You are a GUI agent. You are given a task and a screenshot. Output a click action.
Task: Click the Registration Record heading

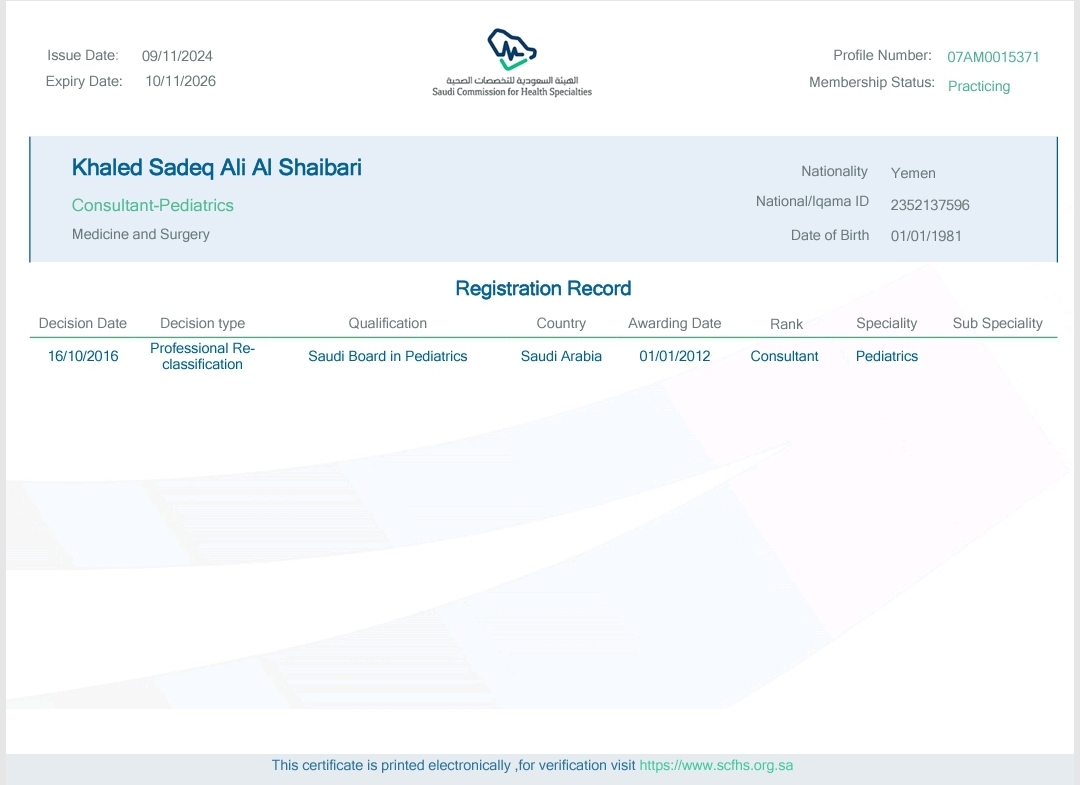tap(543, 289)
